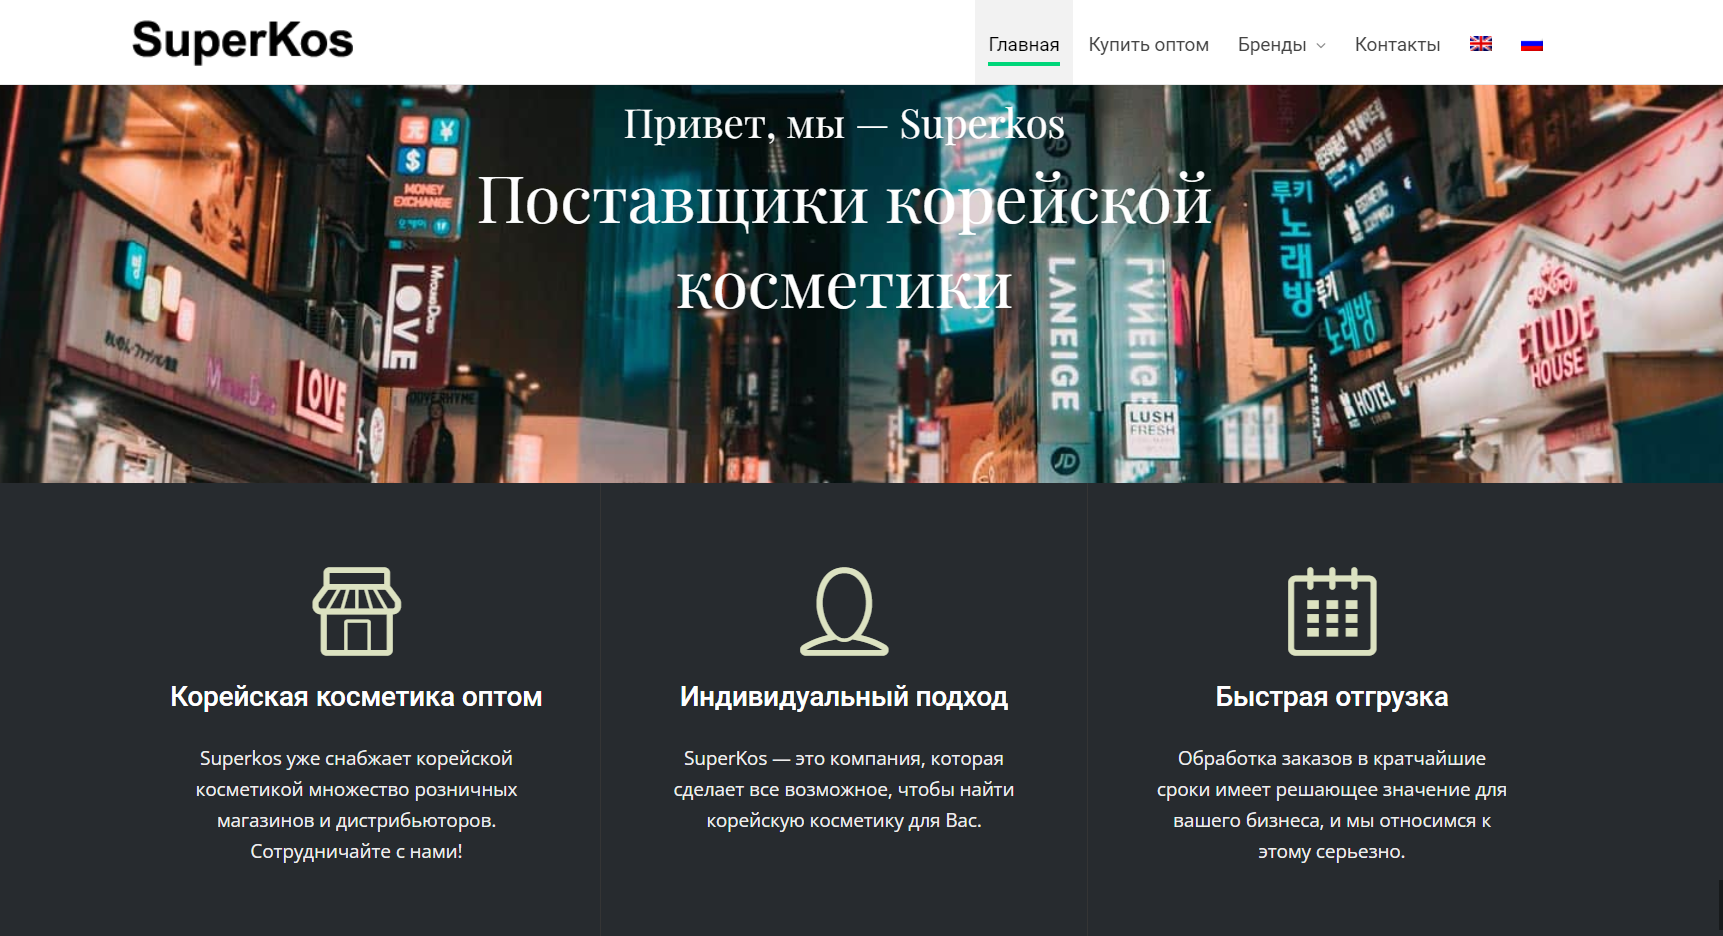
Task: Click the calendar icon
Action: [x=1332, y=611]
